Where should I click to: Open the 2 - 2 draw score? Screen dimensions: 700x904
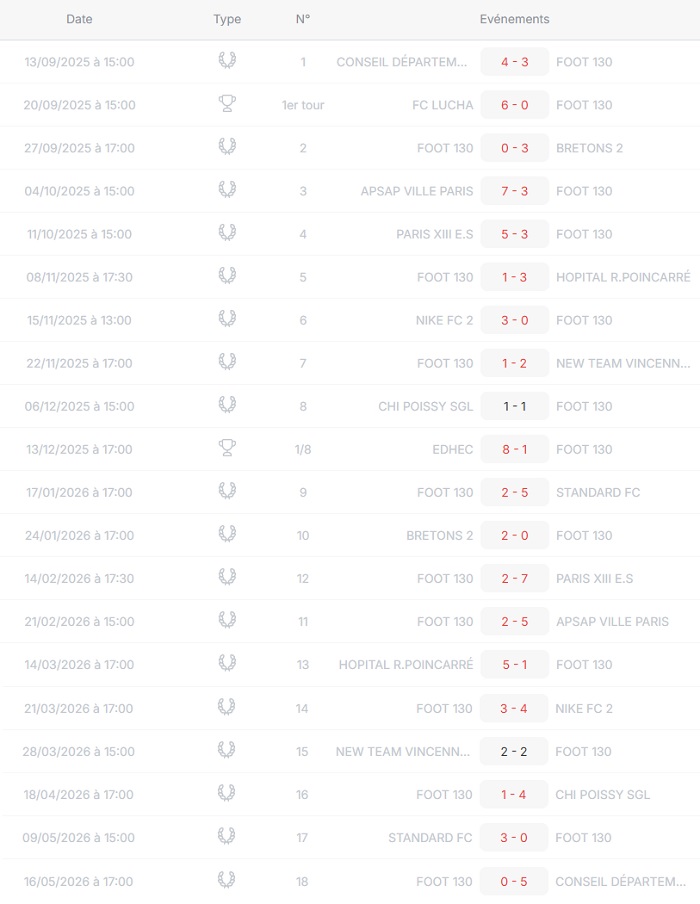coord(513,751)
